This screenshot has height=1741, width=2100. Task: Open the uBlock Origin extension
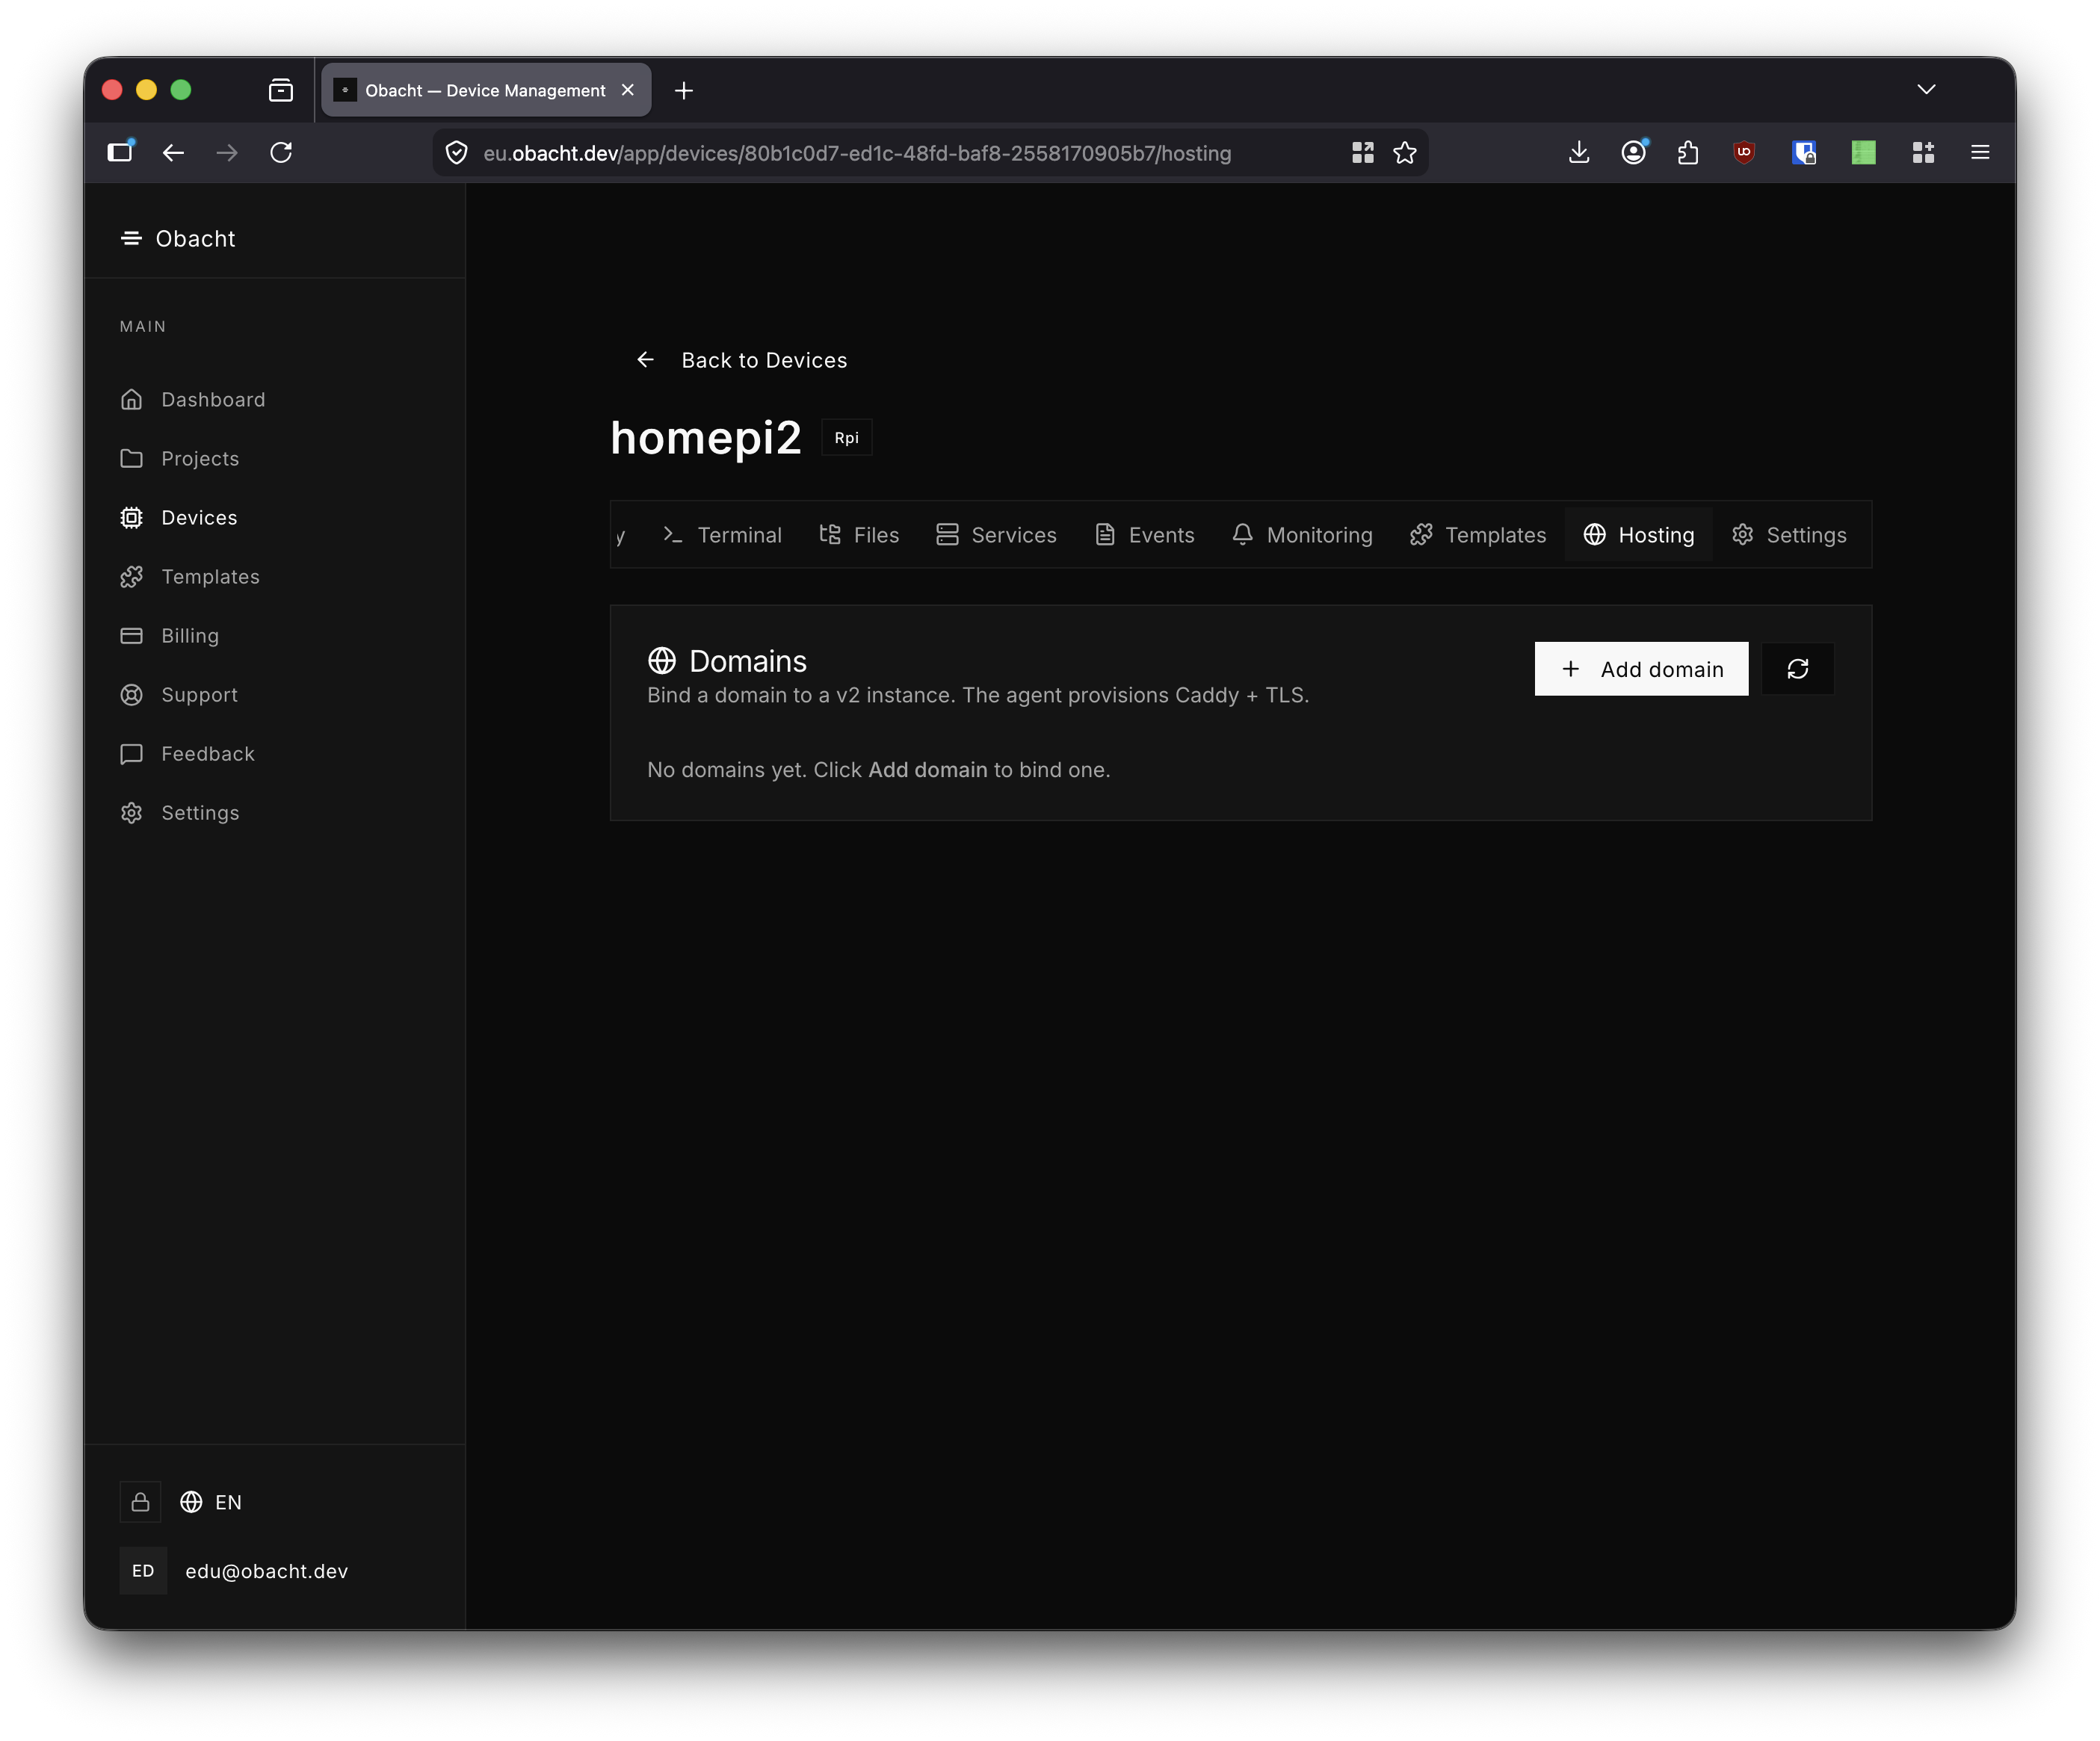click(x=1744, y=152)
